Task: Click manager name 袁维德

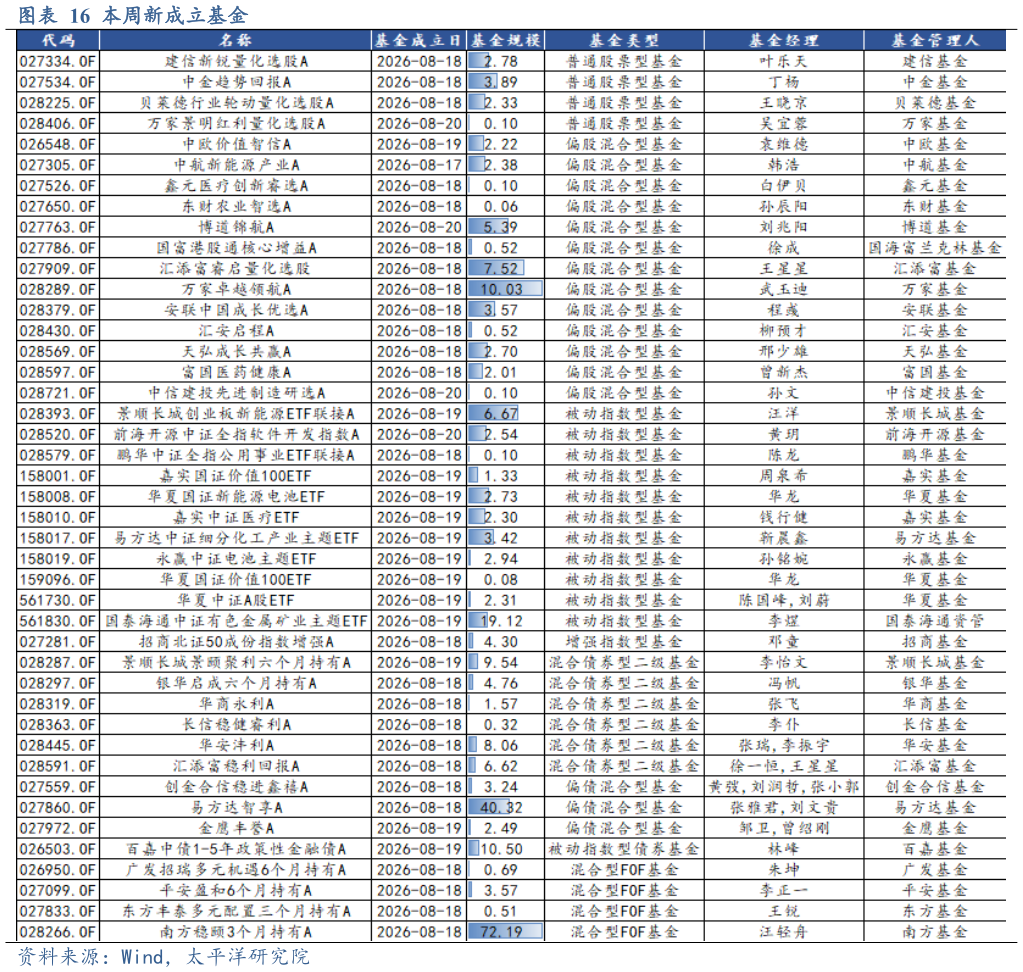Action: (x=784, y=144)
